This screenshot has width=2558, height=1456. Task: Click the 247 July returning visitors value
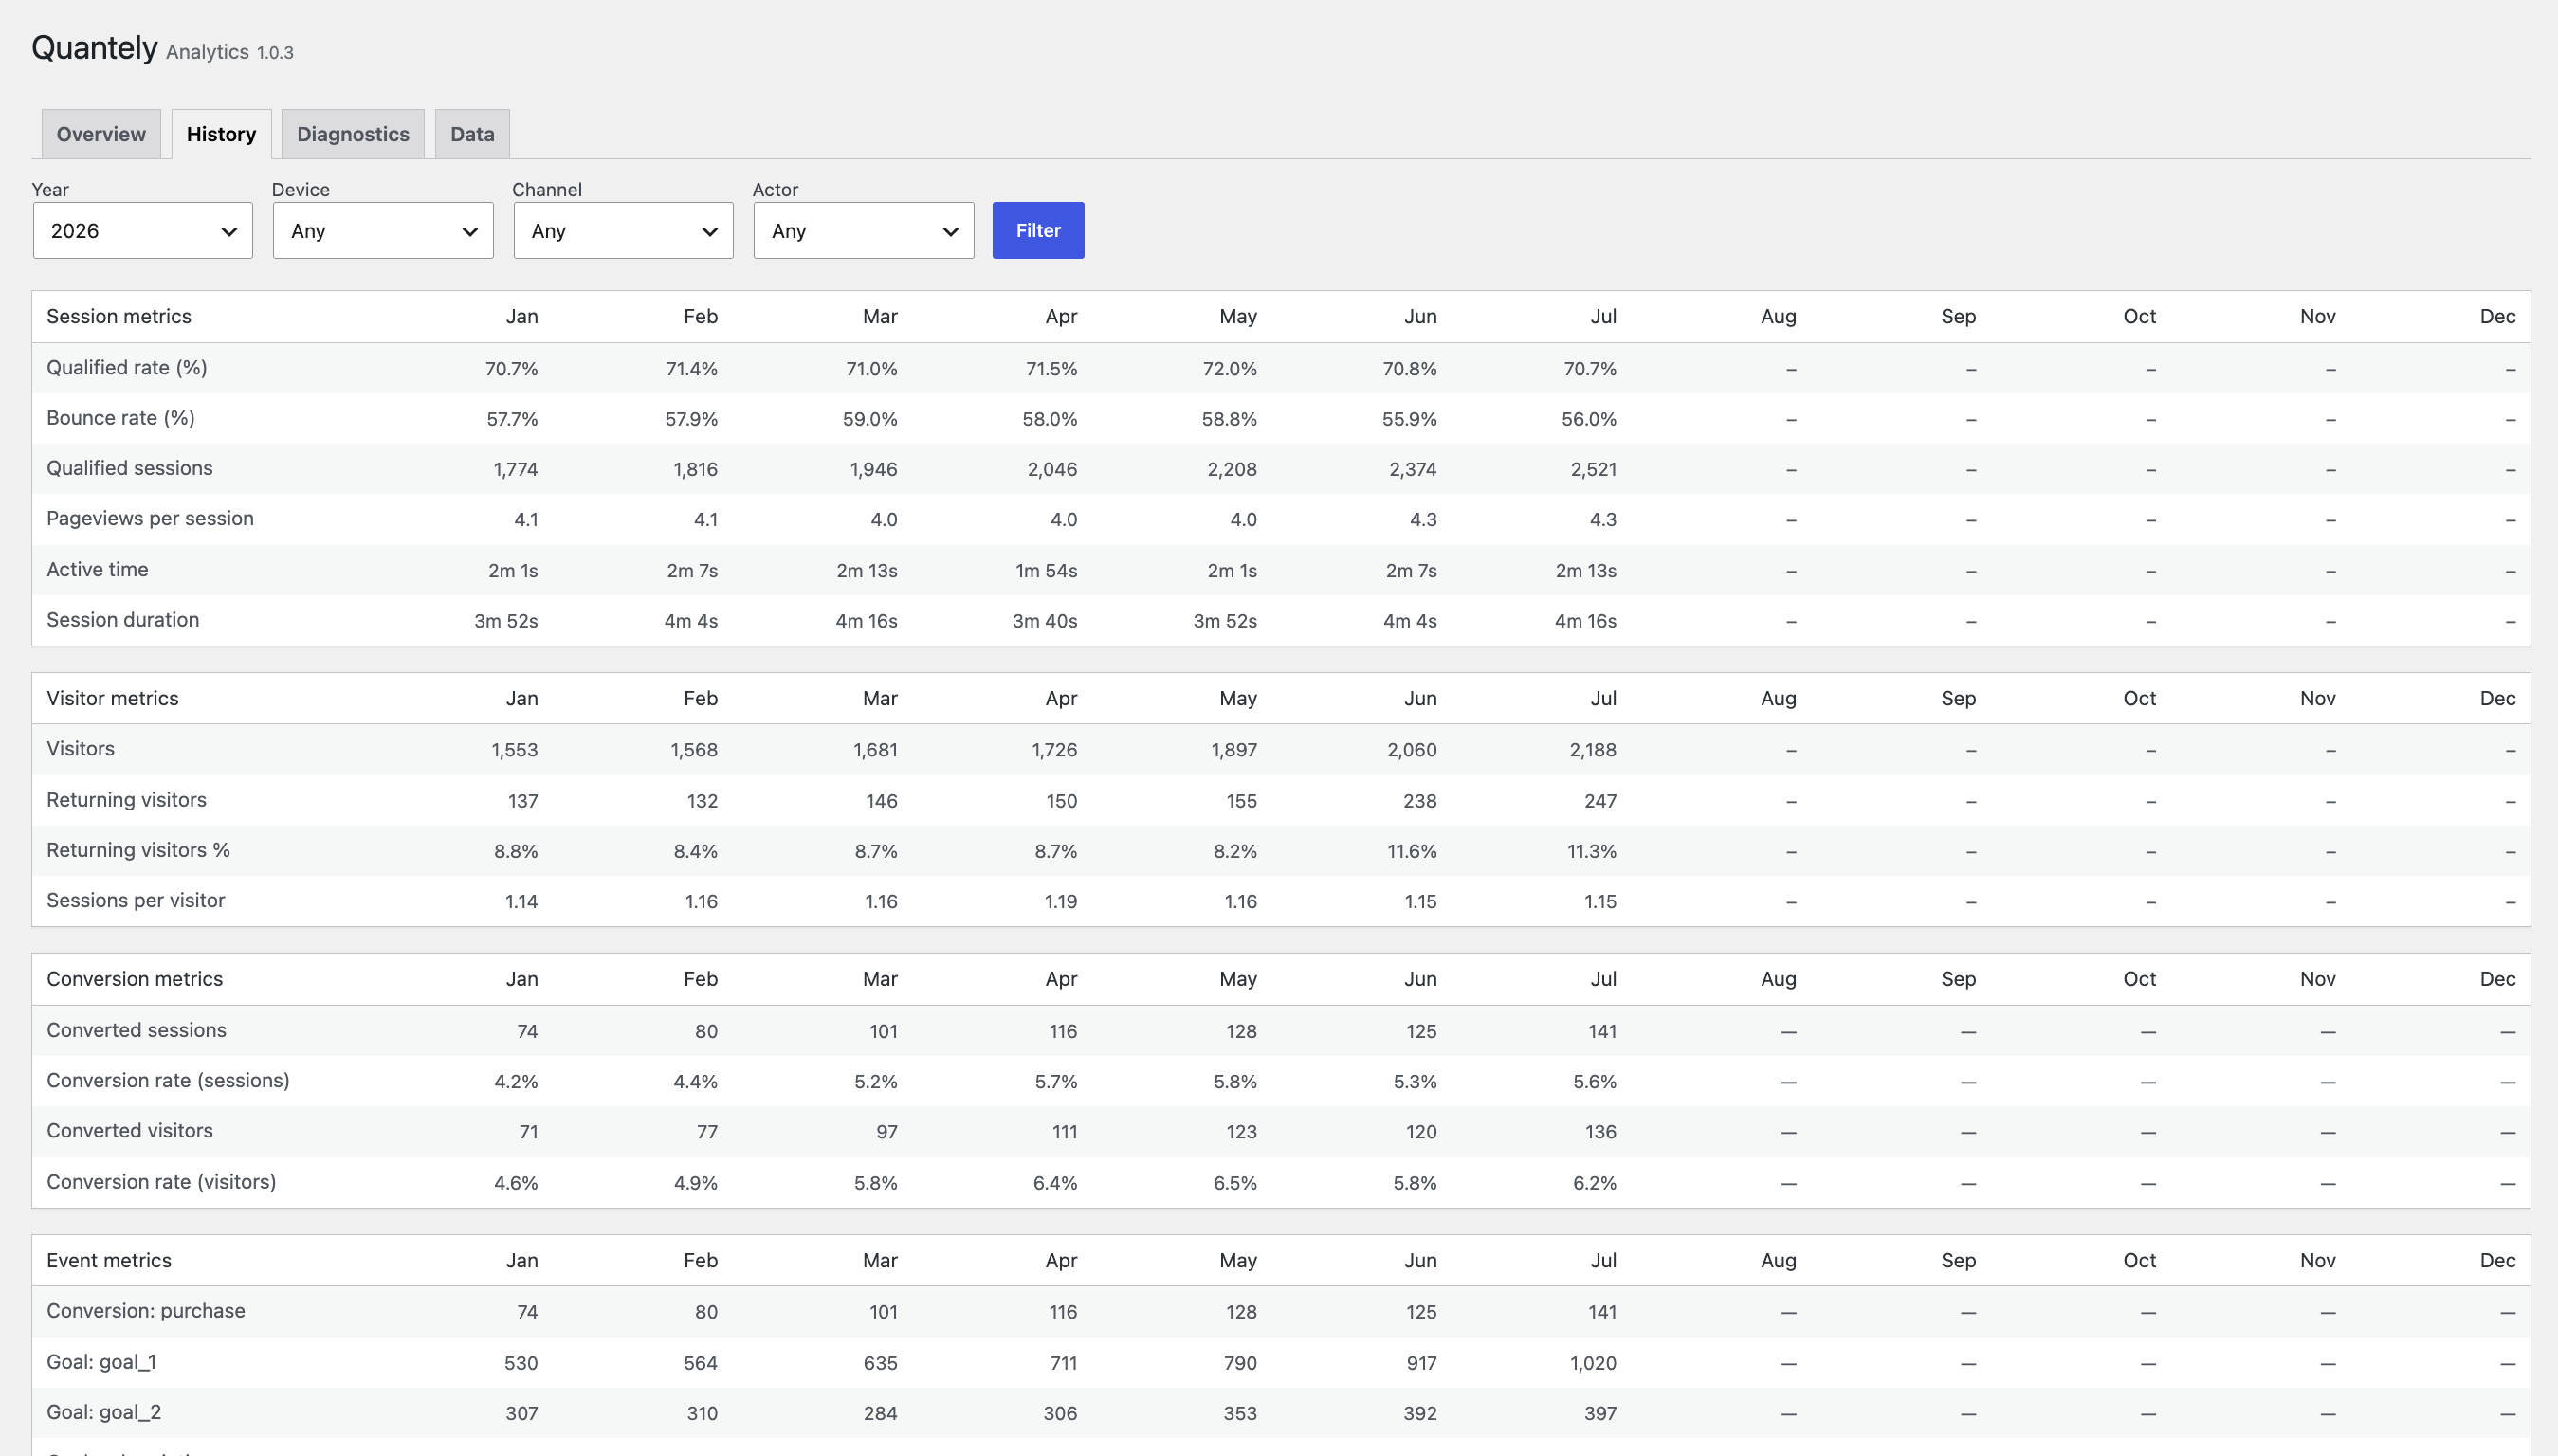(x=1600, y=801)
